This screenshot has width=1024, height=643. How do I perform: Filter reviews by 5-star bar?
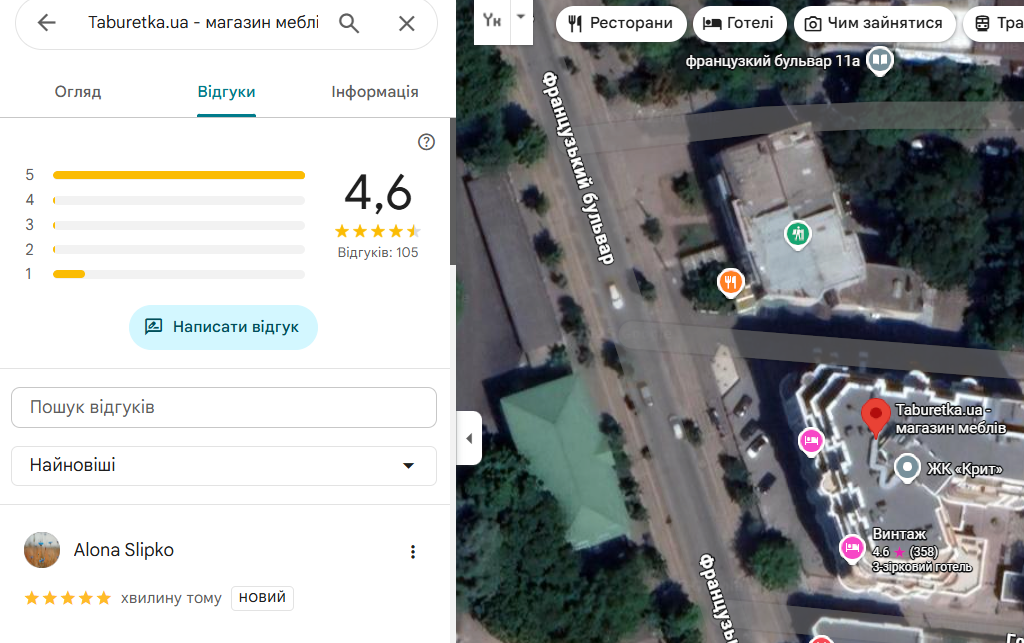[x=178, y=175]
